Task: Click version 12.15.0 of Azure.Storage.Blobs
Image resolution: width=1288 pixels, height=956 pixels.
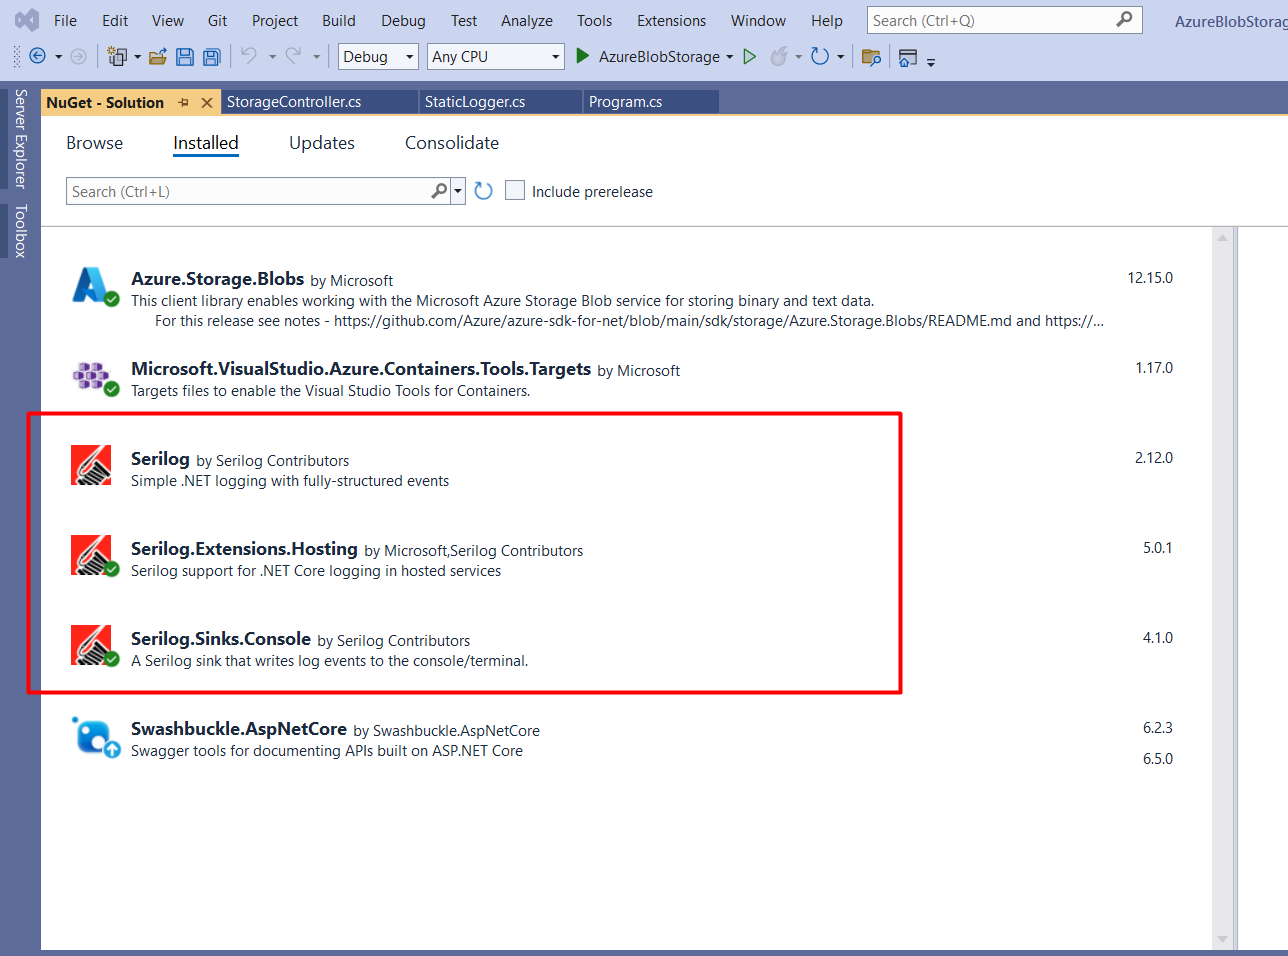Action: (1150, 278)
